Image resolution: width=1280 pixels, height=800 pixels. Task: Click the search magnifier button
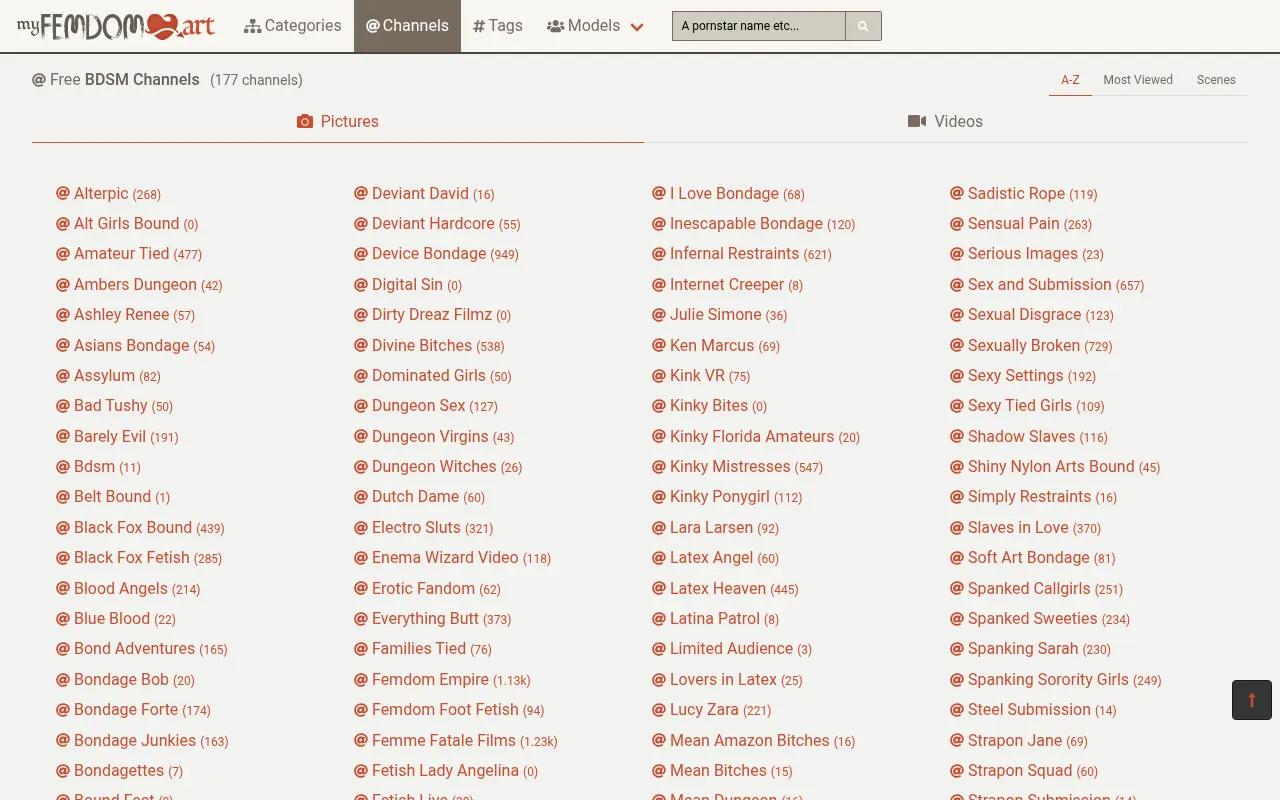863,26
